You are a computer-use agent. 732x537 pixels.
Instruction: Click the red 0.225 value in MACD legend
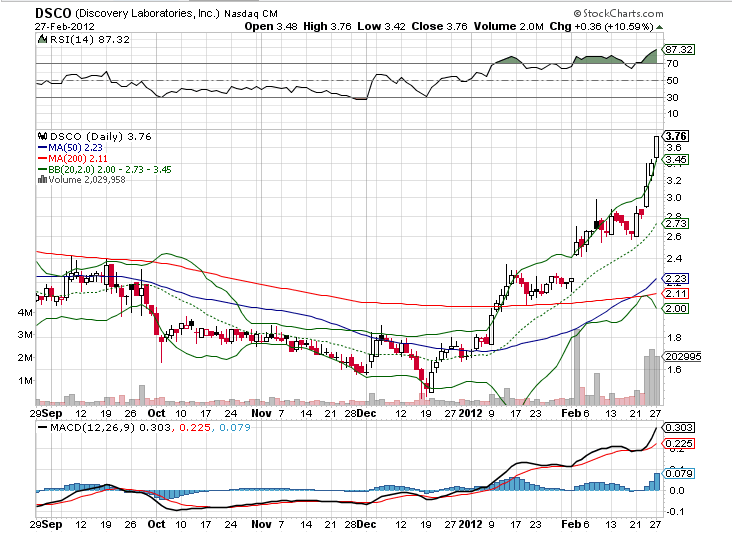tap(195, 427)
